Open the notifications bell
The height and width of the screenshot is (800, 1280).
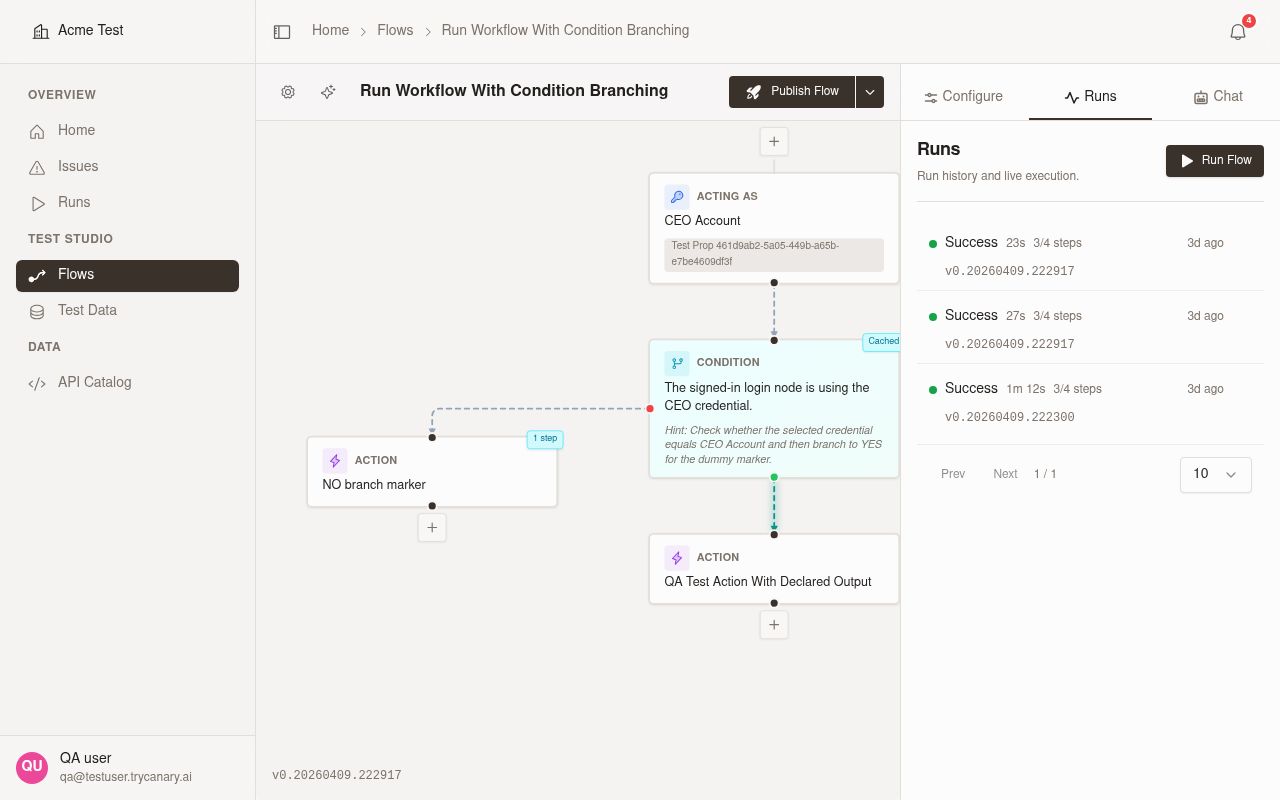pyautogui.click(x=1238, y=32)
